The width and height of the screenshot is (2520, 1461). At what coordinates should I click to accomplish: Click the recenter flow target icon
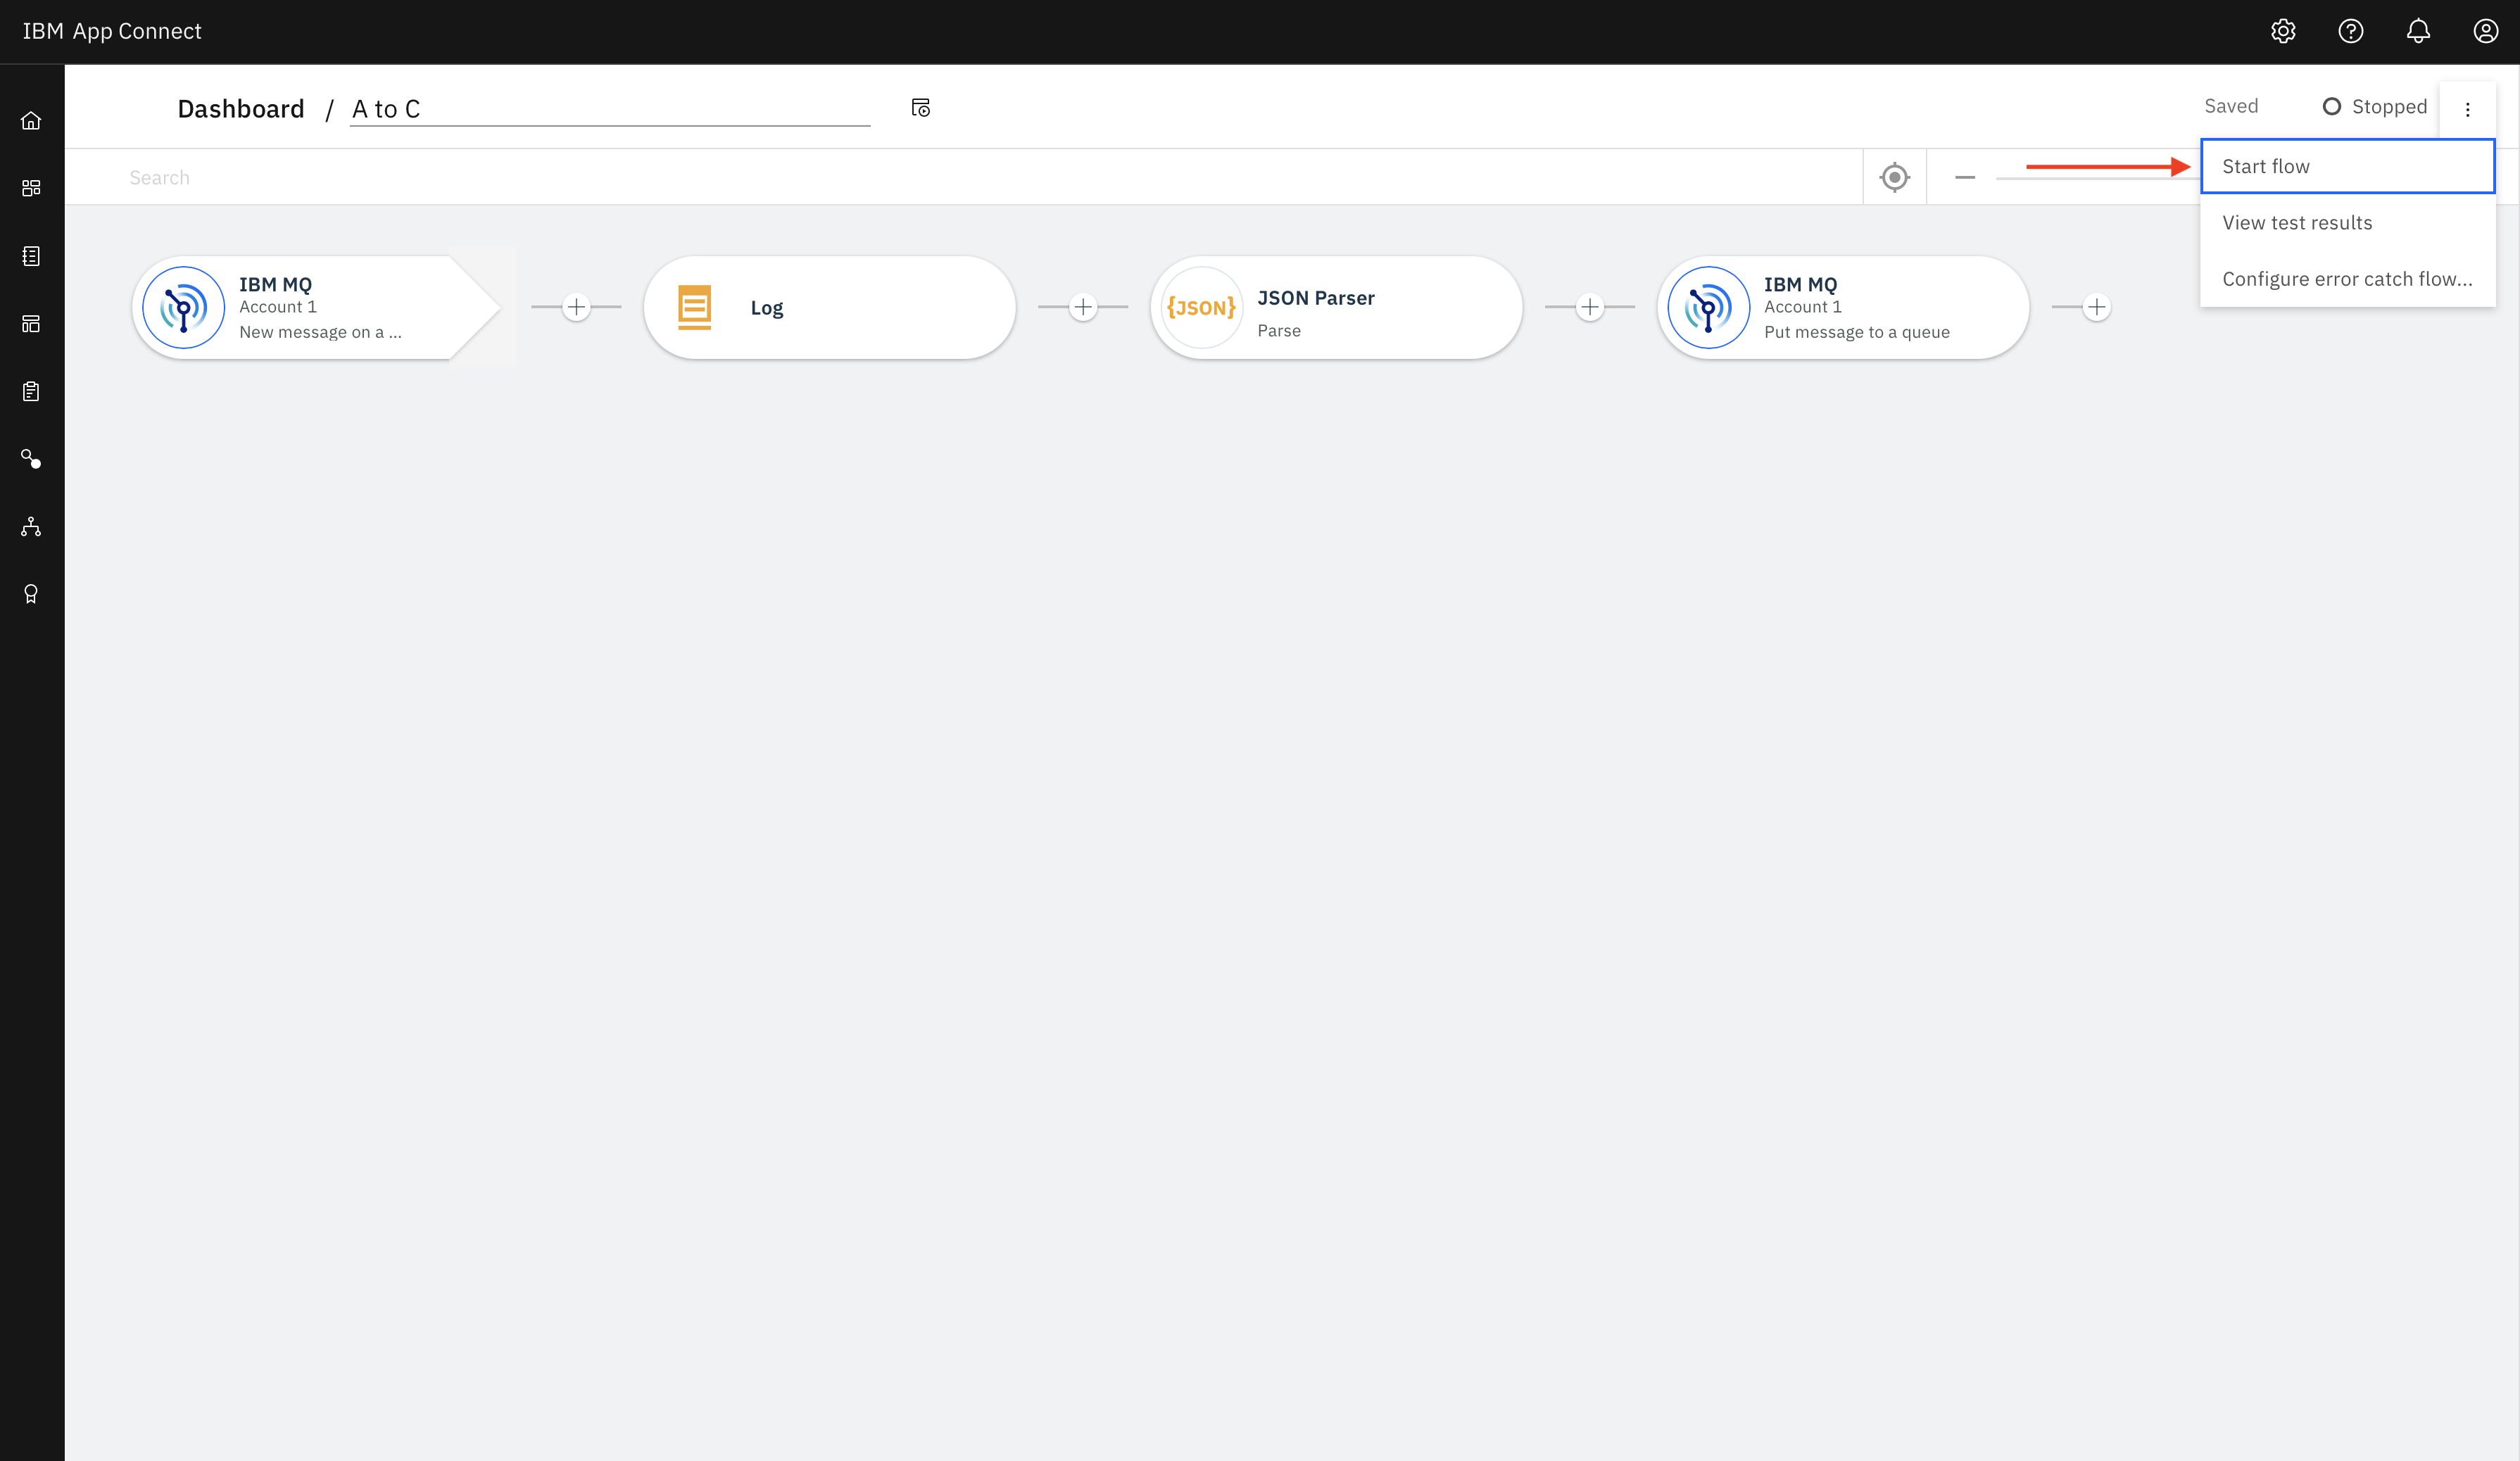point(1894,178)
